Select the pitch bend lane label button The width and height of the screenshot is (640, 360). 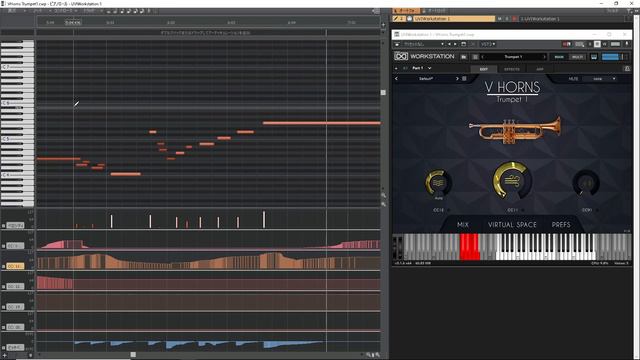[x=16, y=348]
